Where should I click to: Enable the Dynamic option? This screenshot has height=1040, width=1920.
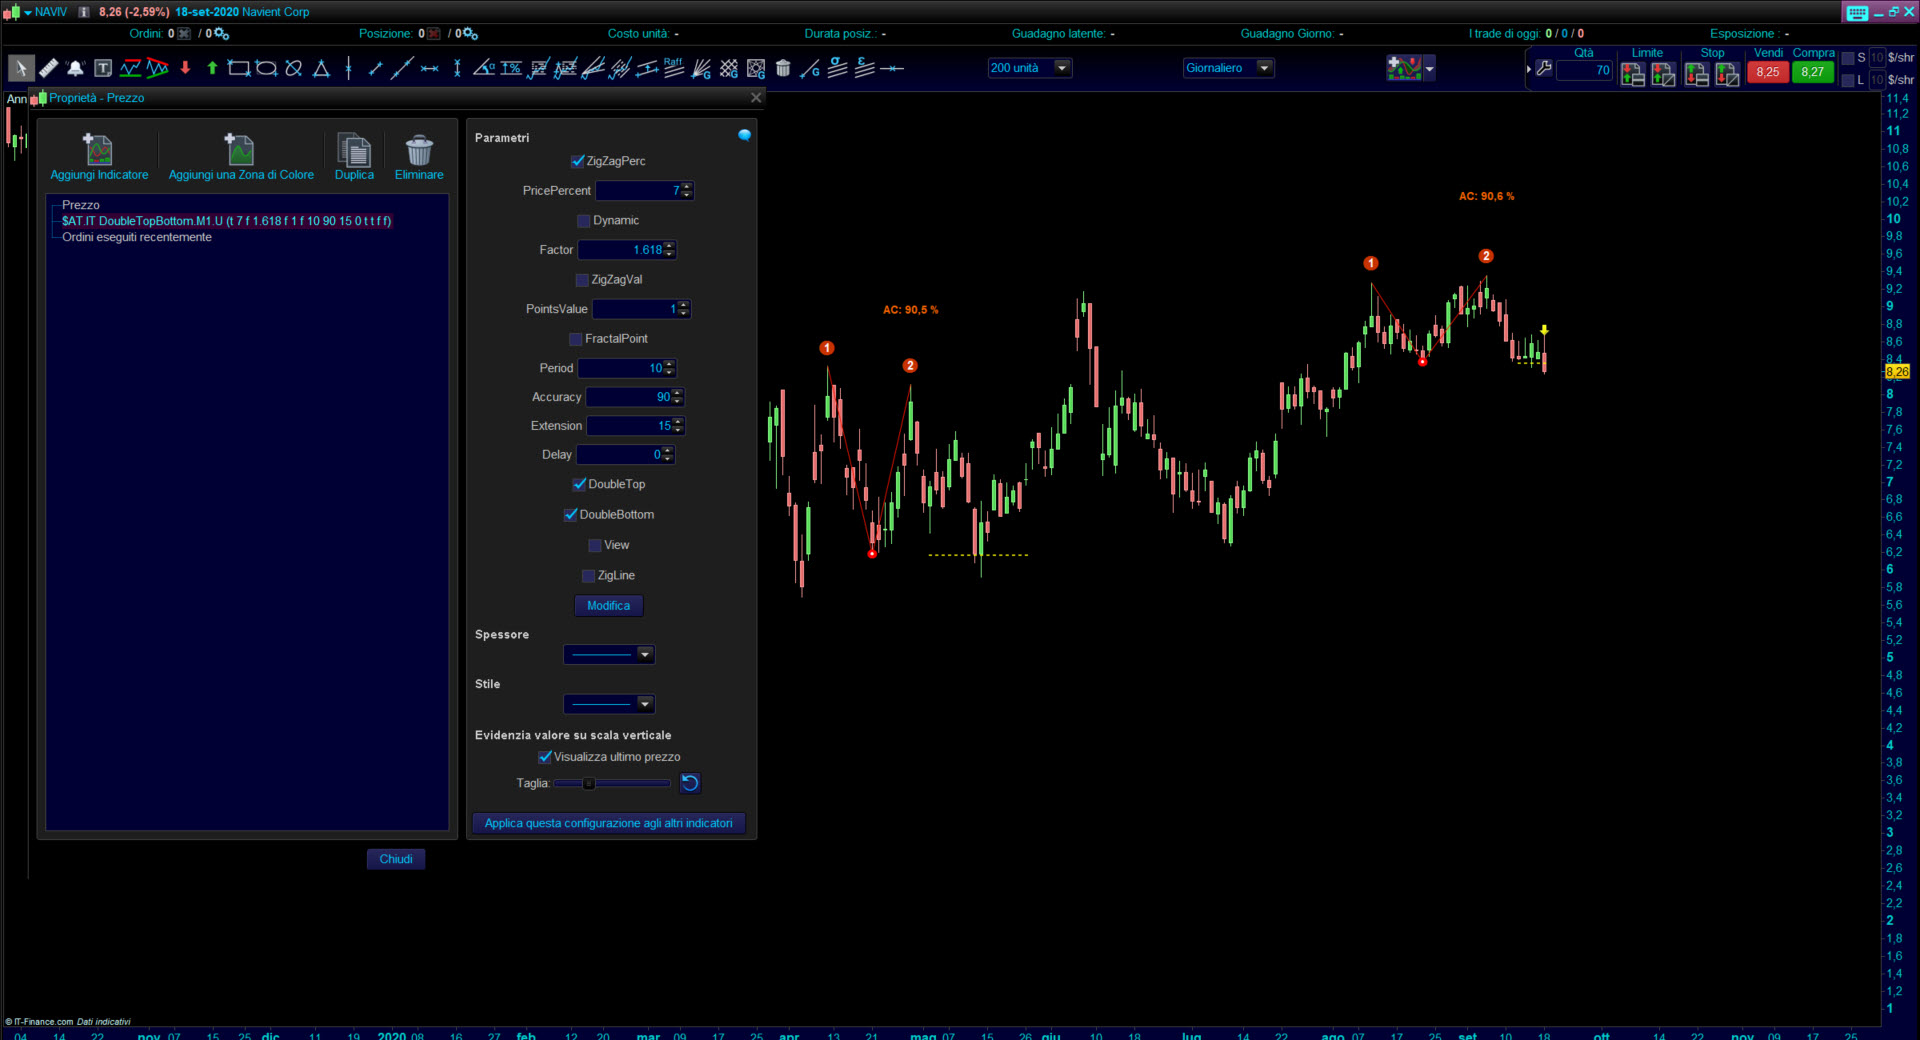click(584, 220)
